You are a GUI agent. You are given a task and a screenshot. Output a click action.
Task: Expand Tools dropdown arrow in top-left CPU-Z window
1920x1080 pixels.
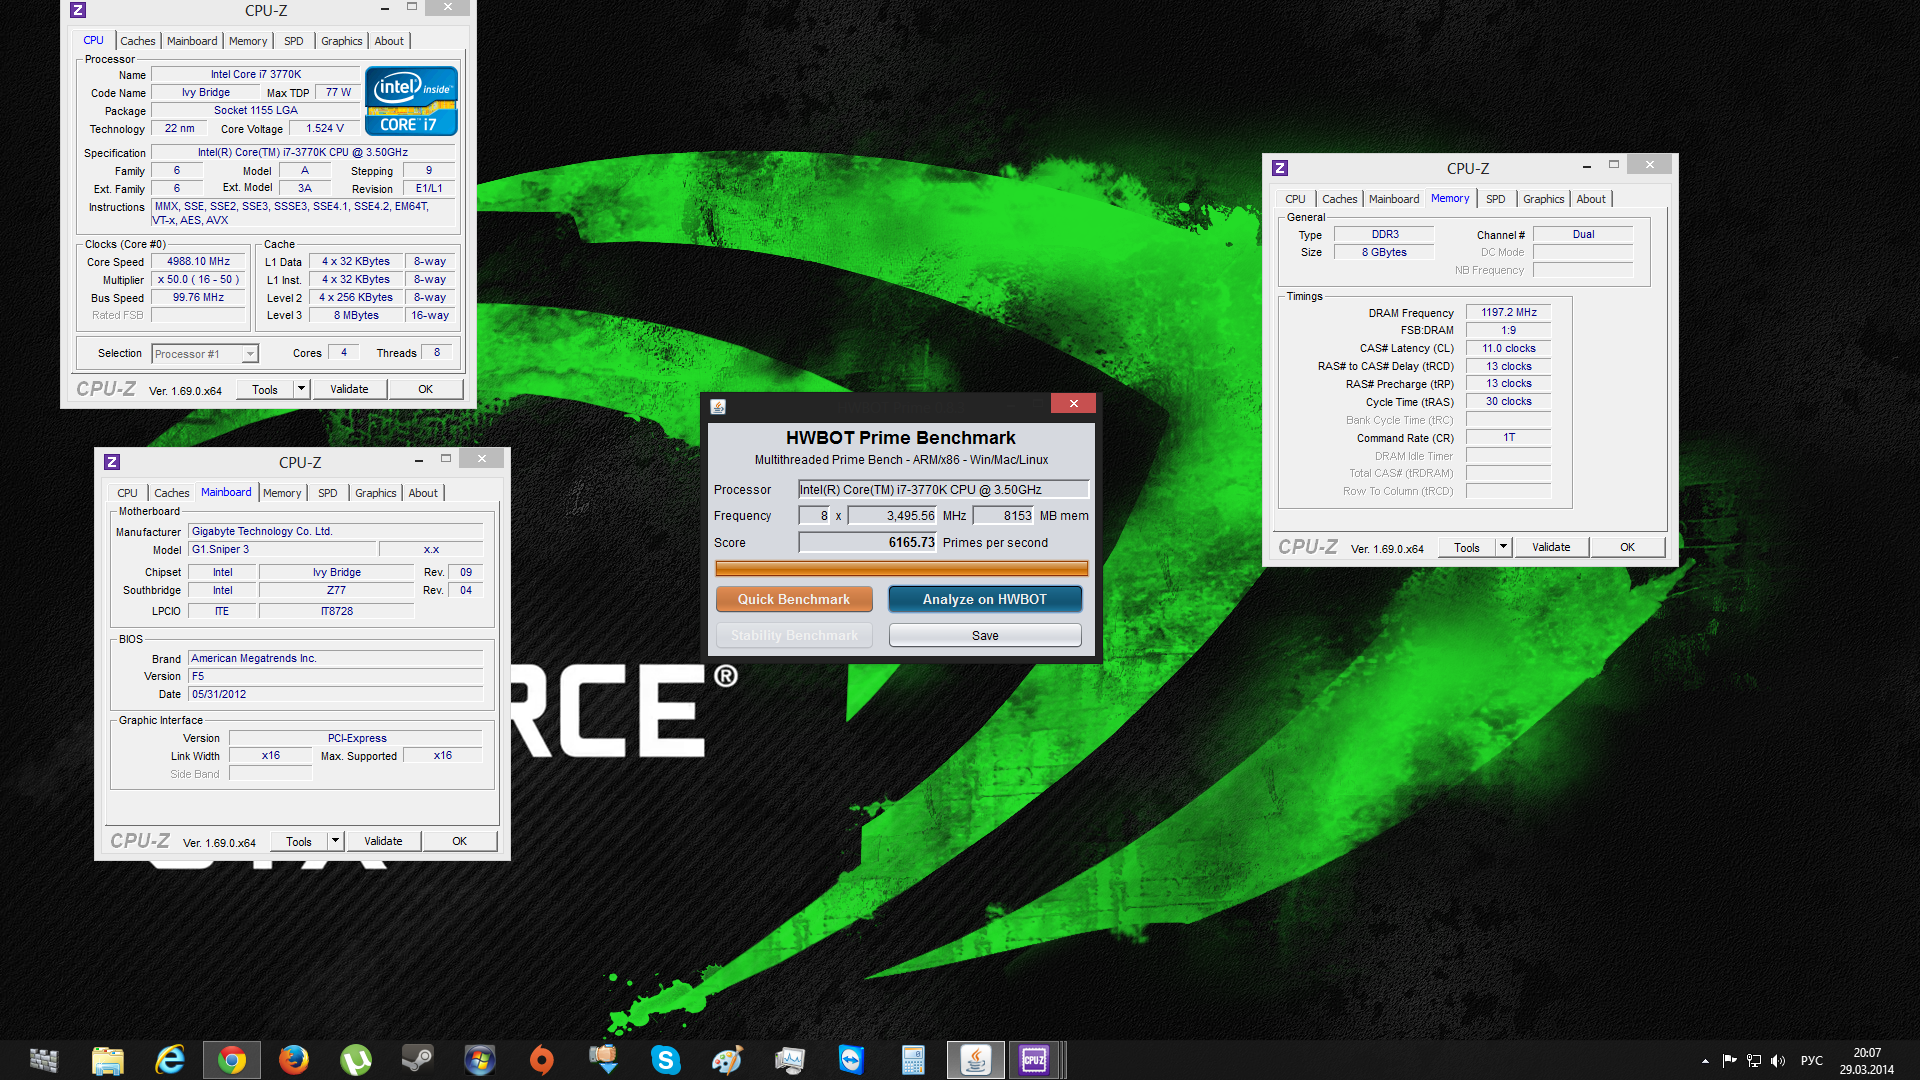301,389
